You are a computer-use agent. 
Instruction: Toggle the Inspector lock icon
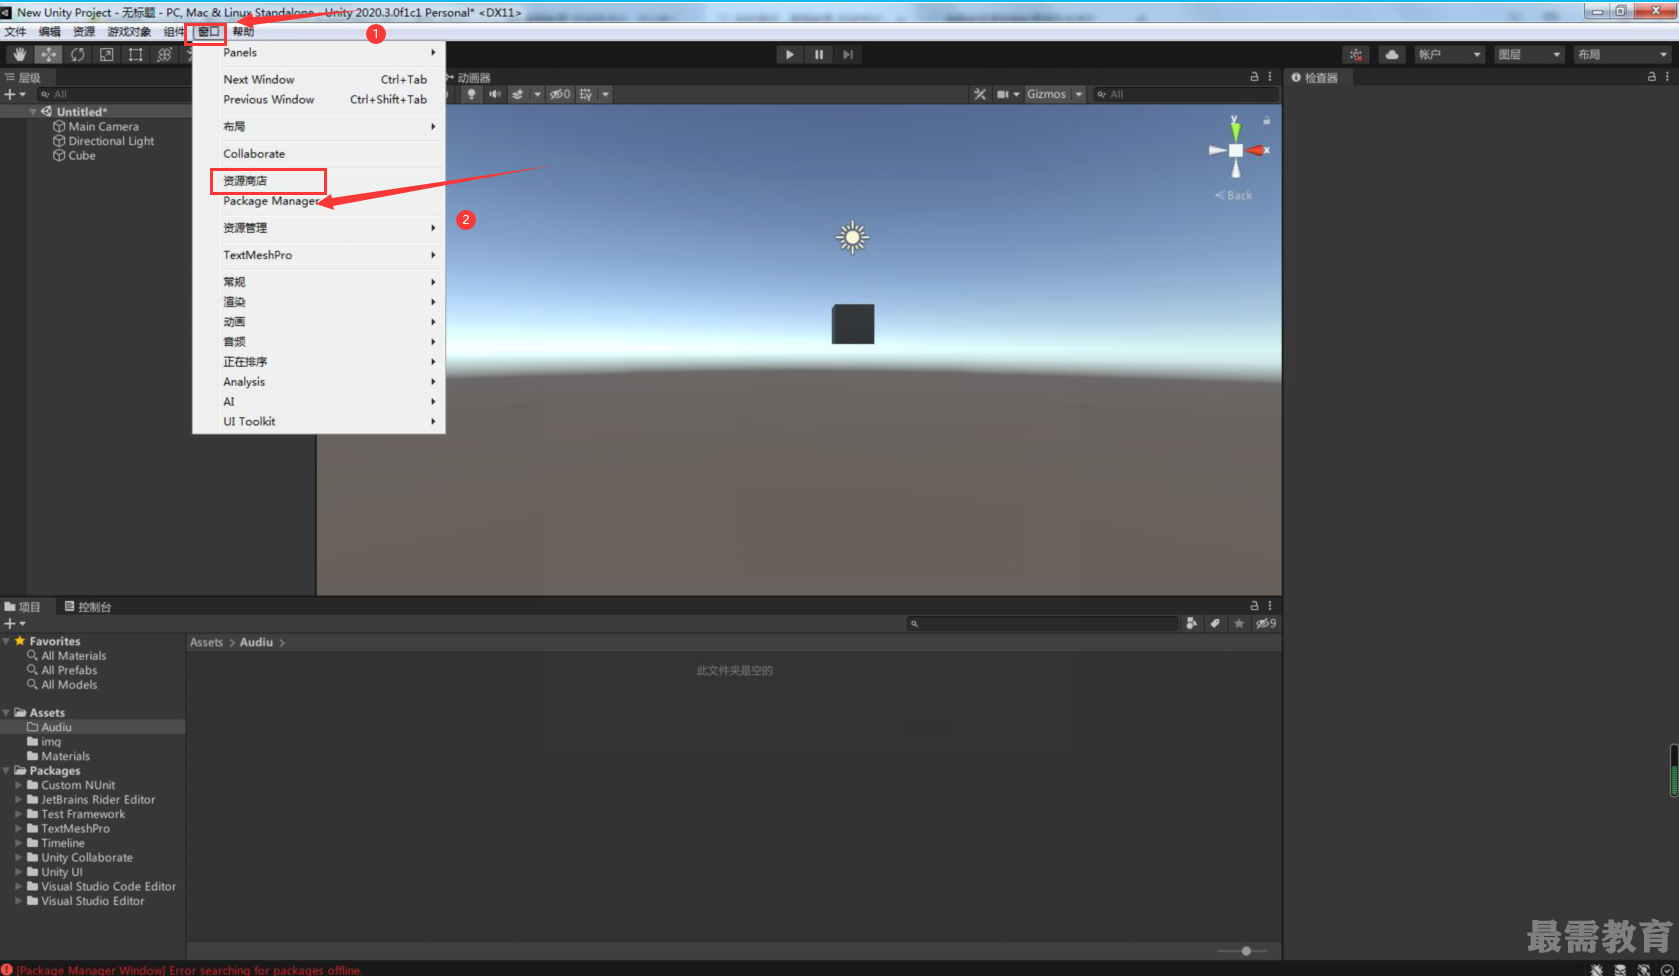(1651, 76)
